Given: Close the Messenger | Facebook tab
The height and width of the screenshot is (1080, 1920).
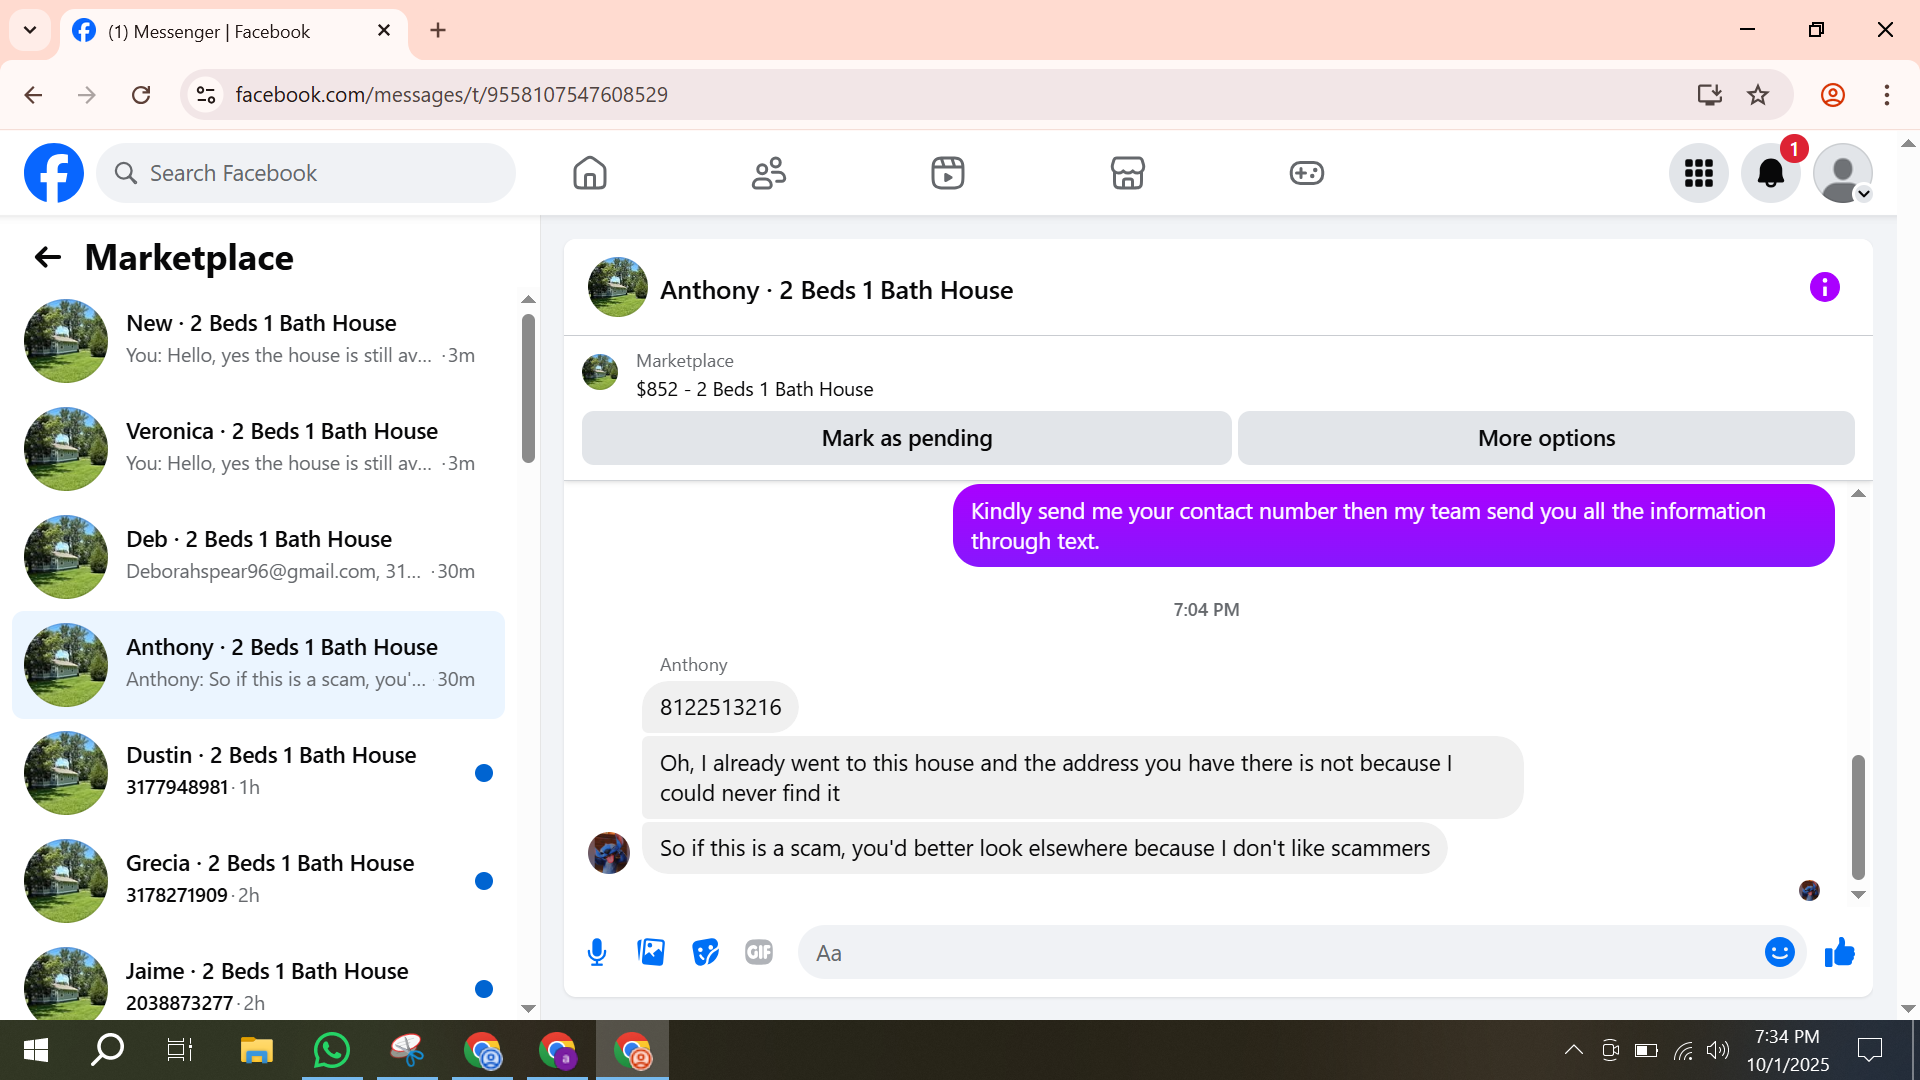Looking at the screenshot, I should pos(384,31).
